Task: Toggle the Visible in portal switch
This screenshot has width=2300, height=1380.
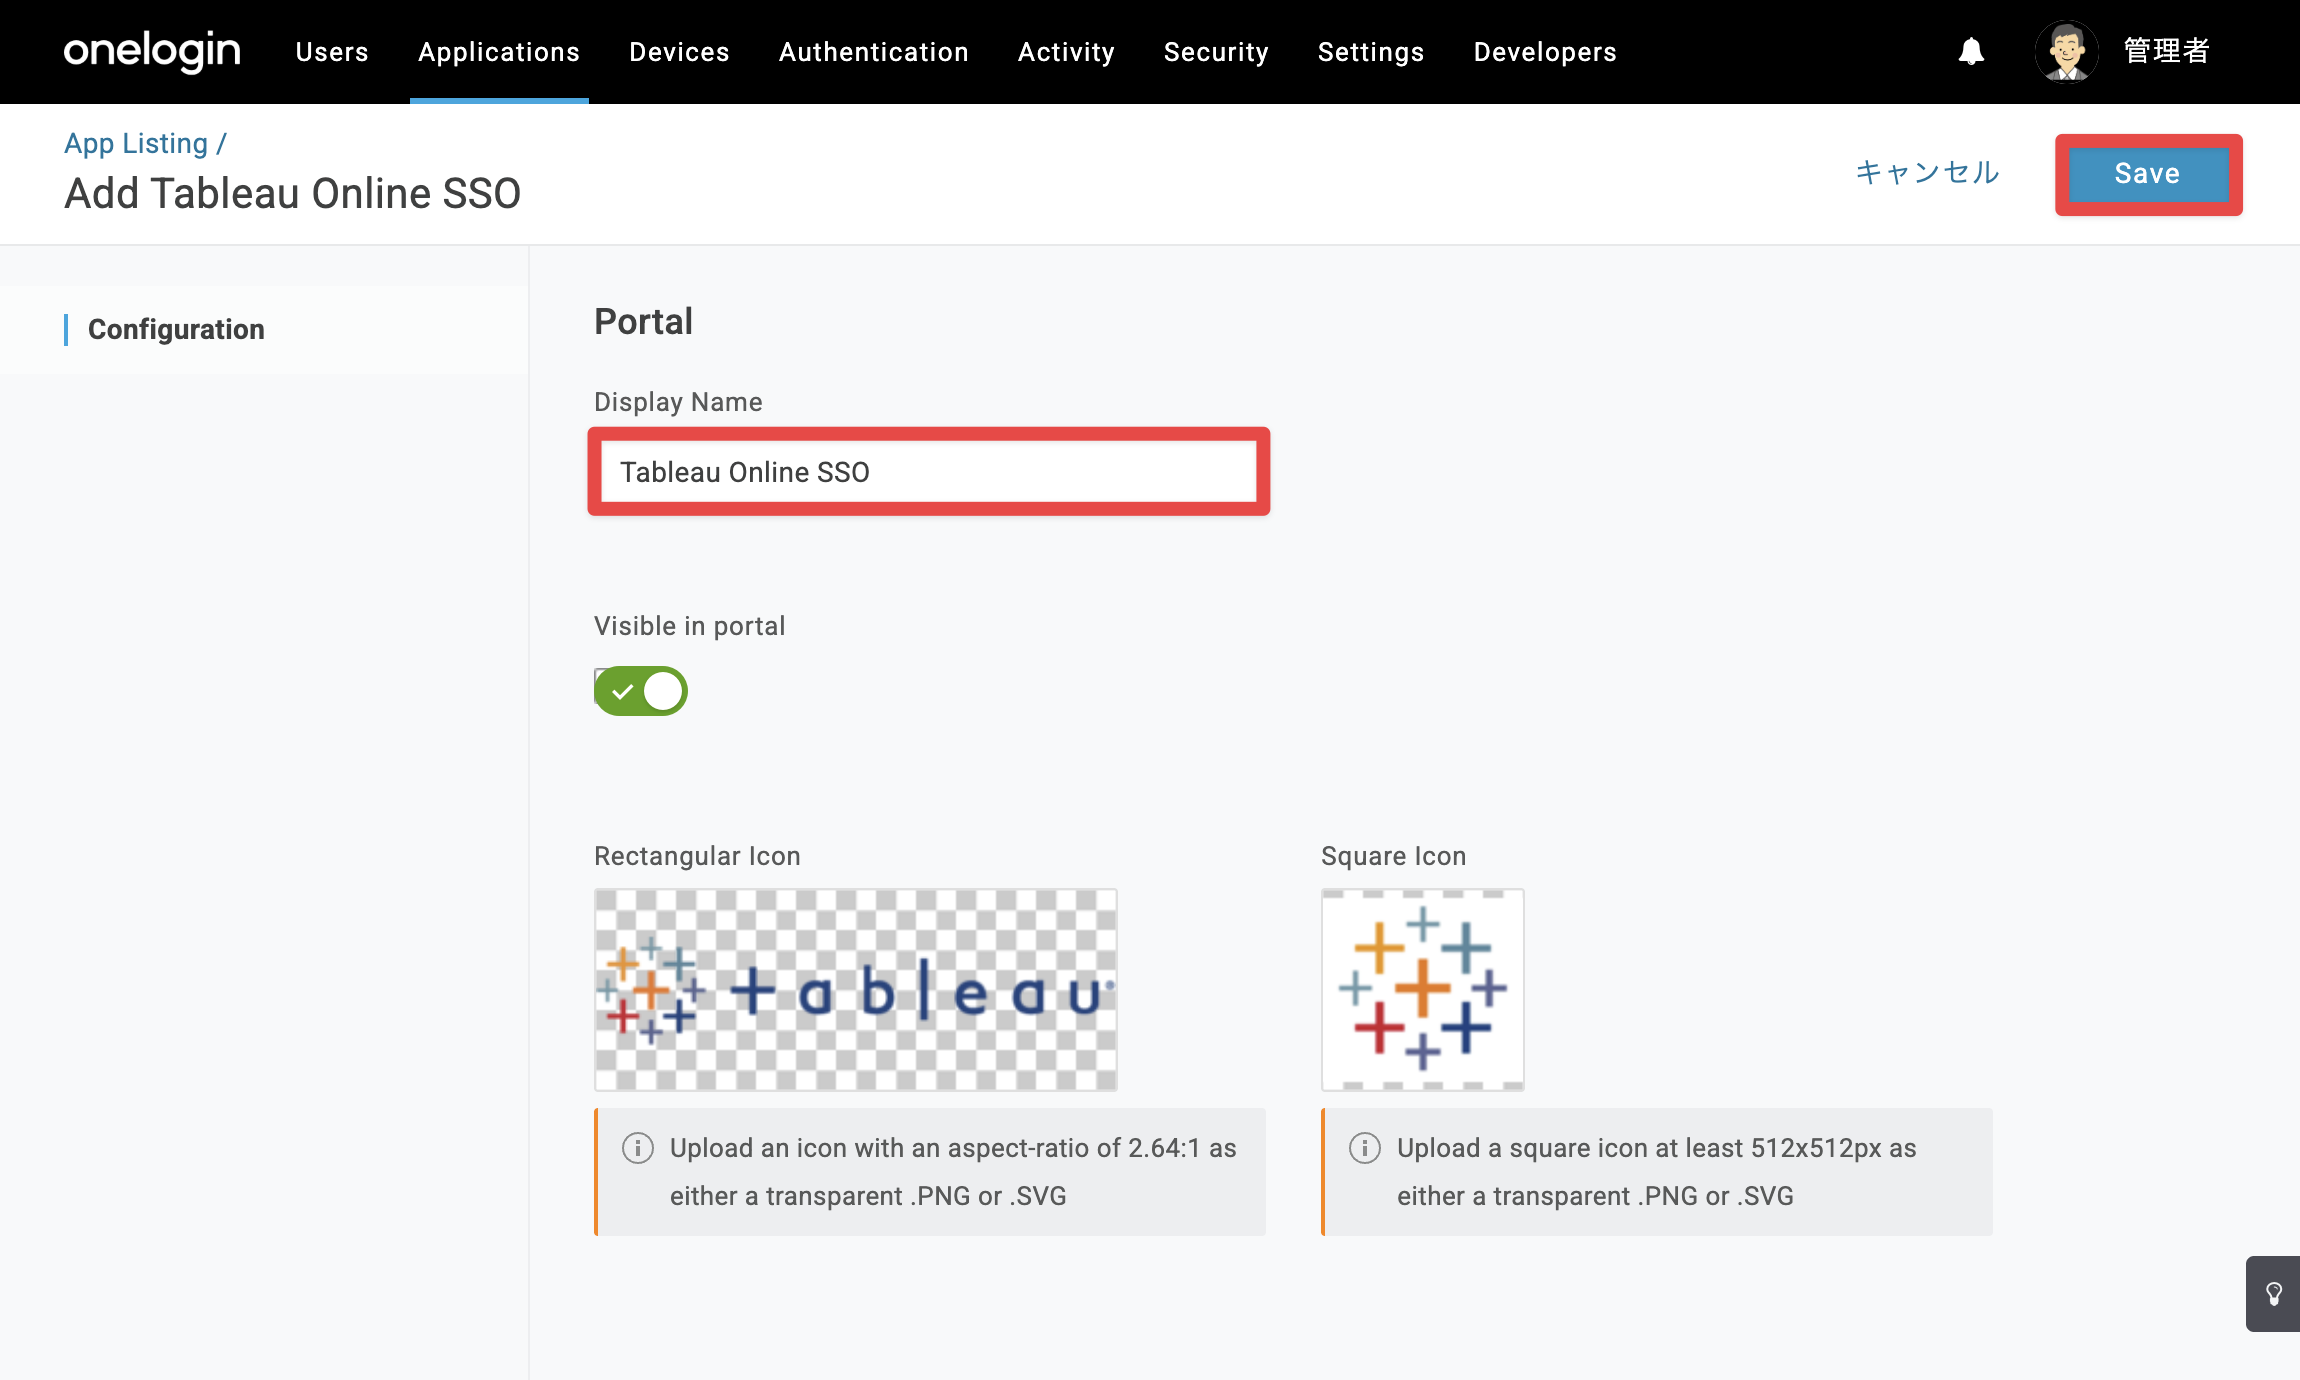Action: point(641,691)
